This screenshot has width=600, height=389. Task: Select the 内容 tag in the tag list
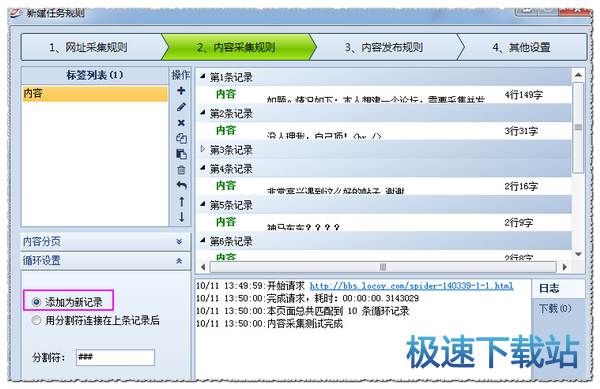(x=95, y=93)
